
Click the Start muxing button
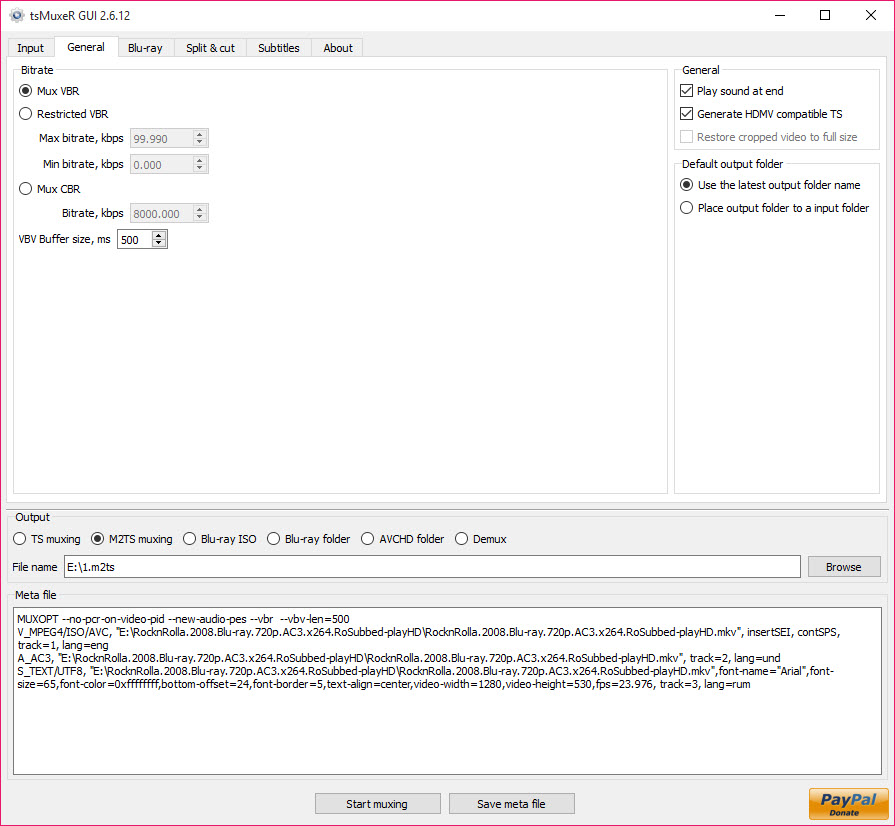377,804
